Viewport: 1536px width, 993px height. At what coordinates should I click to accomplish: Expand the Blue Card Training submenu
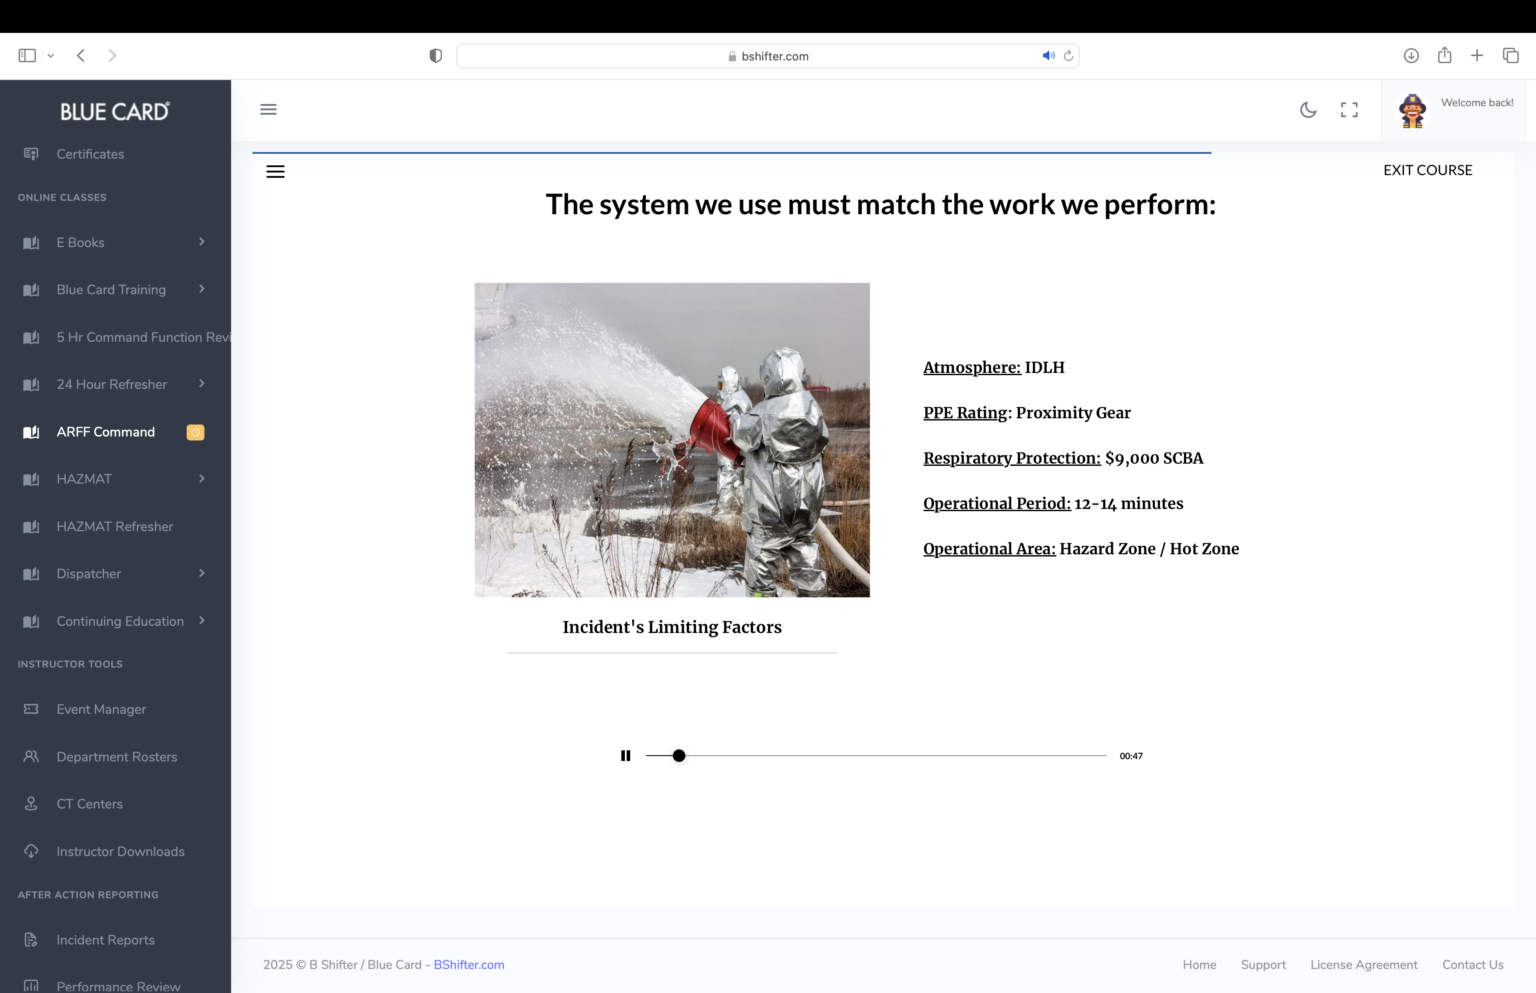click(x=201, y=289)
